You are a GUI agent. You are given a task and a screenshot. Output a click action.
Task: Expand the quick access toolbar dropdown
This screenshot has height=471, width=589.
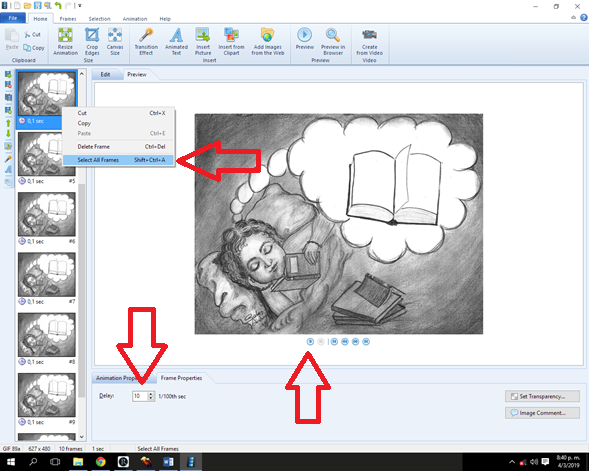coord(80,6)
